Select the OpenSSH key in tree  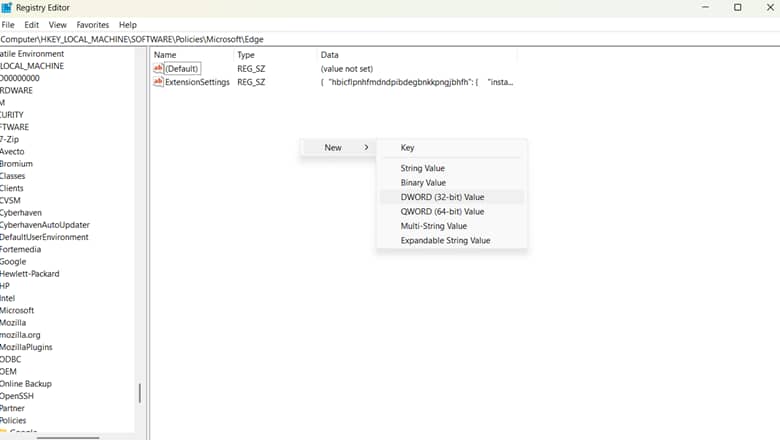[x=17, y=396]
